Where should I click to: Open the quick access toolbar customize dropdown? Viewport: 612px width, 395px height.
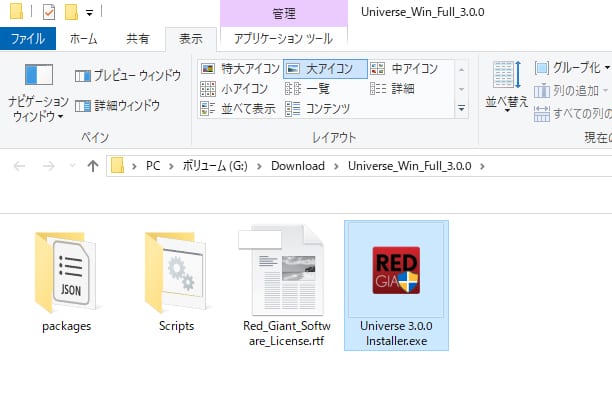coord(89,13)
